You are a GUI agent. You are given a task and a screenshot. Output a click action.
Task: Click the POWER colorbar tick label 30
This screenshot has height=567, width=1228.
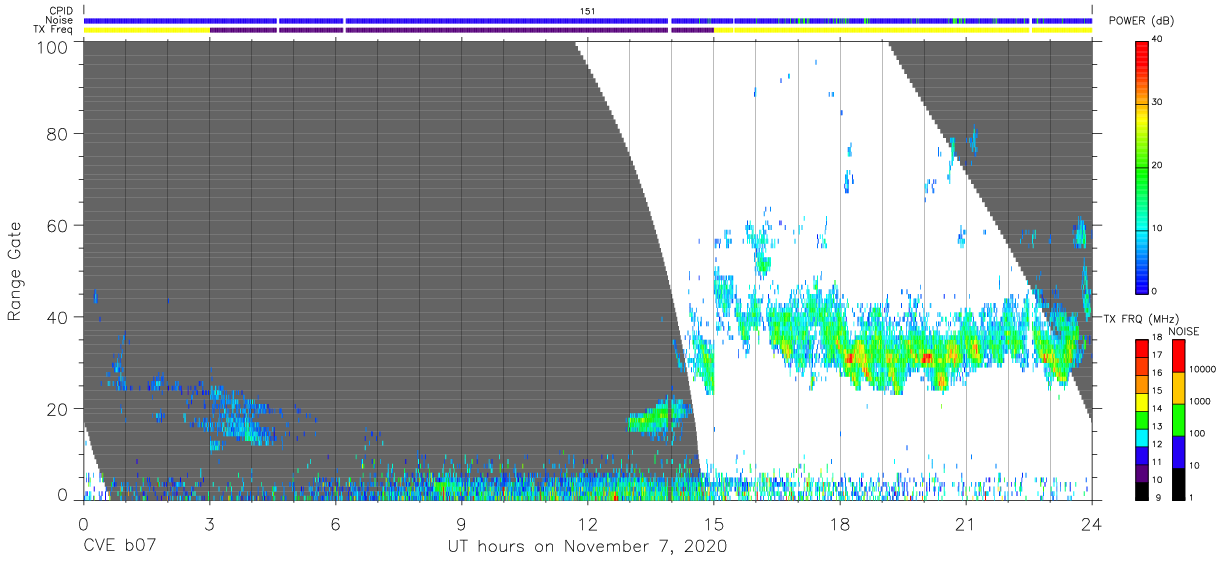tap(1158, 103)
